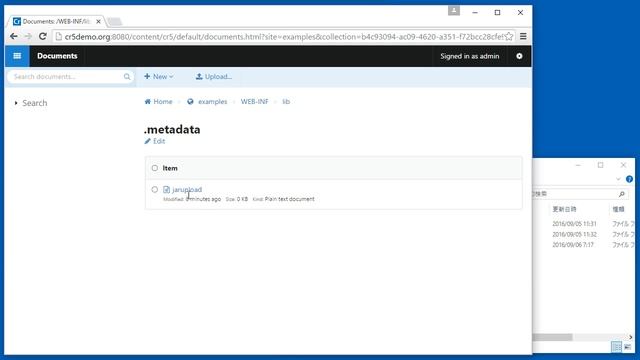Switch Explorer to large icons view
The height and width of the screenshot is (360, 640).
pyautogui.click(x=627, y=347)
